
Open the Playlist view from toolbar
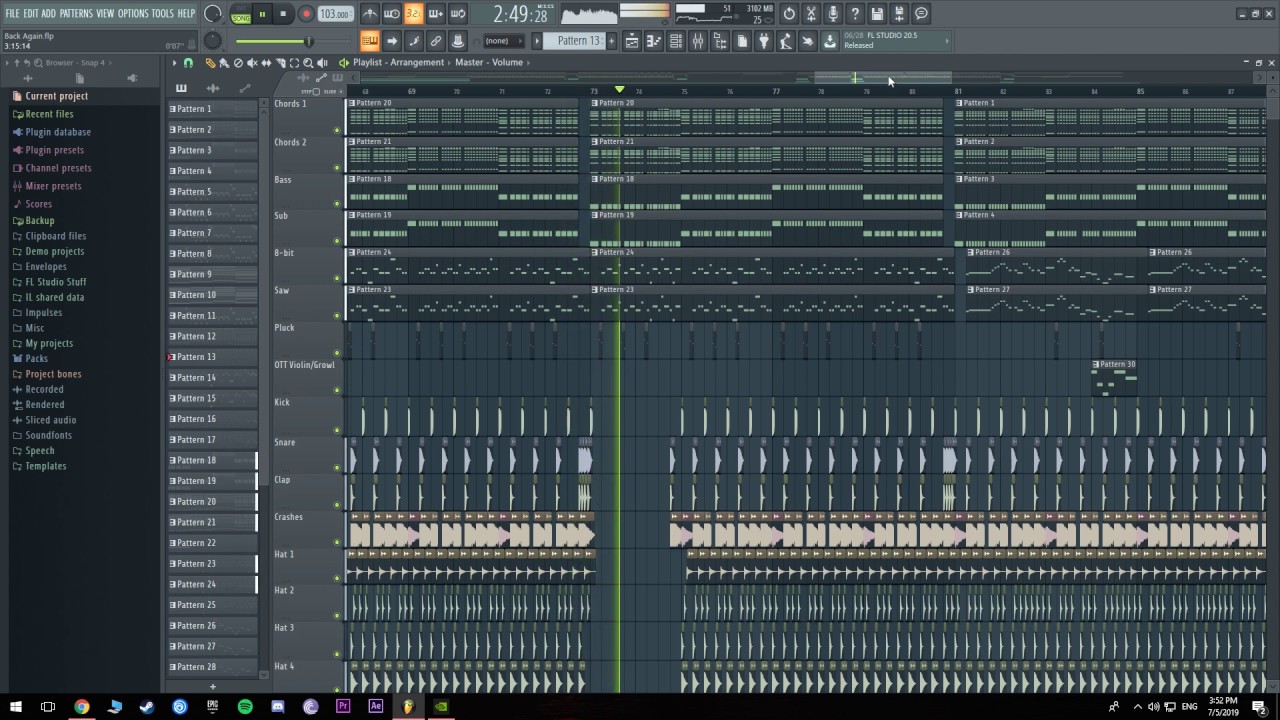pyautogui.click(x=632, y=41)
